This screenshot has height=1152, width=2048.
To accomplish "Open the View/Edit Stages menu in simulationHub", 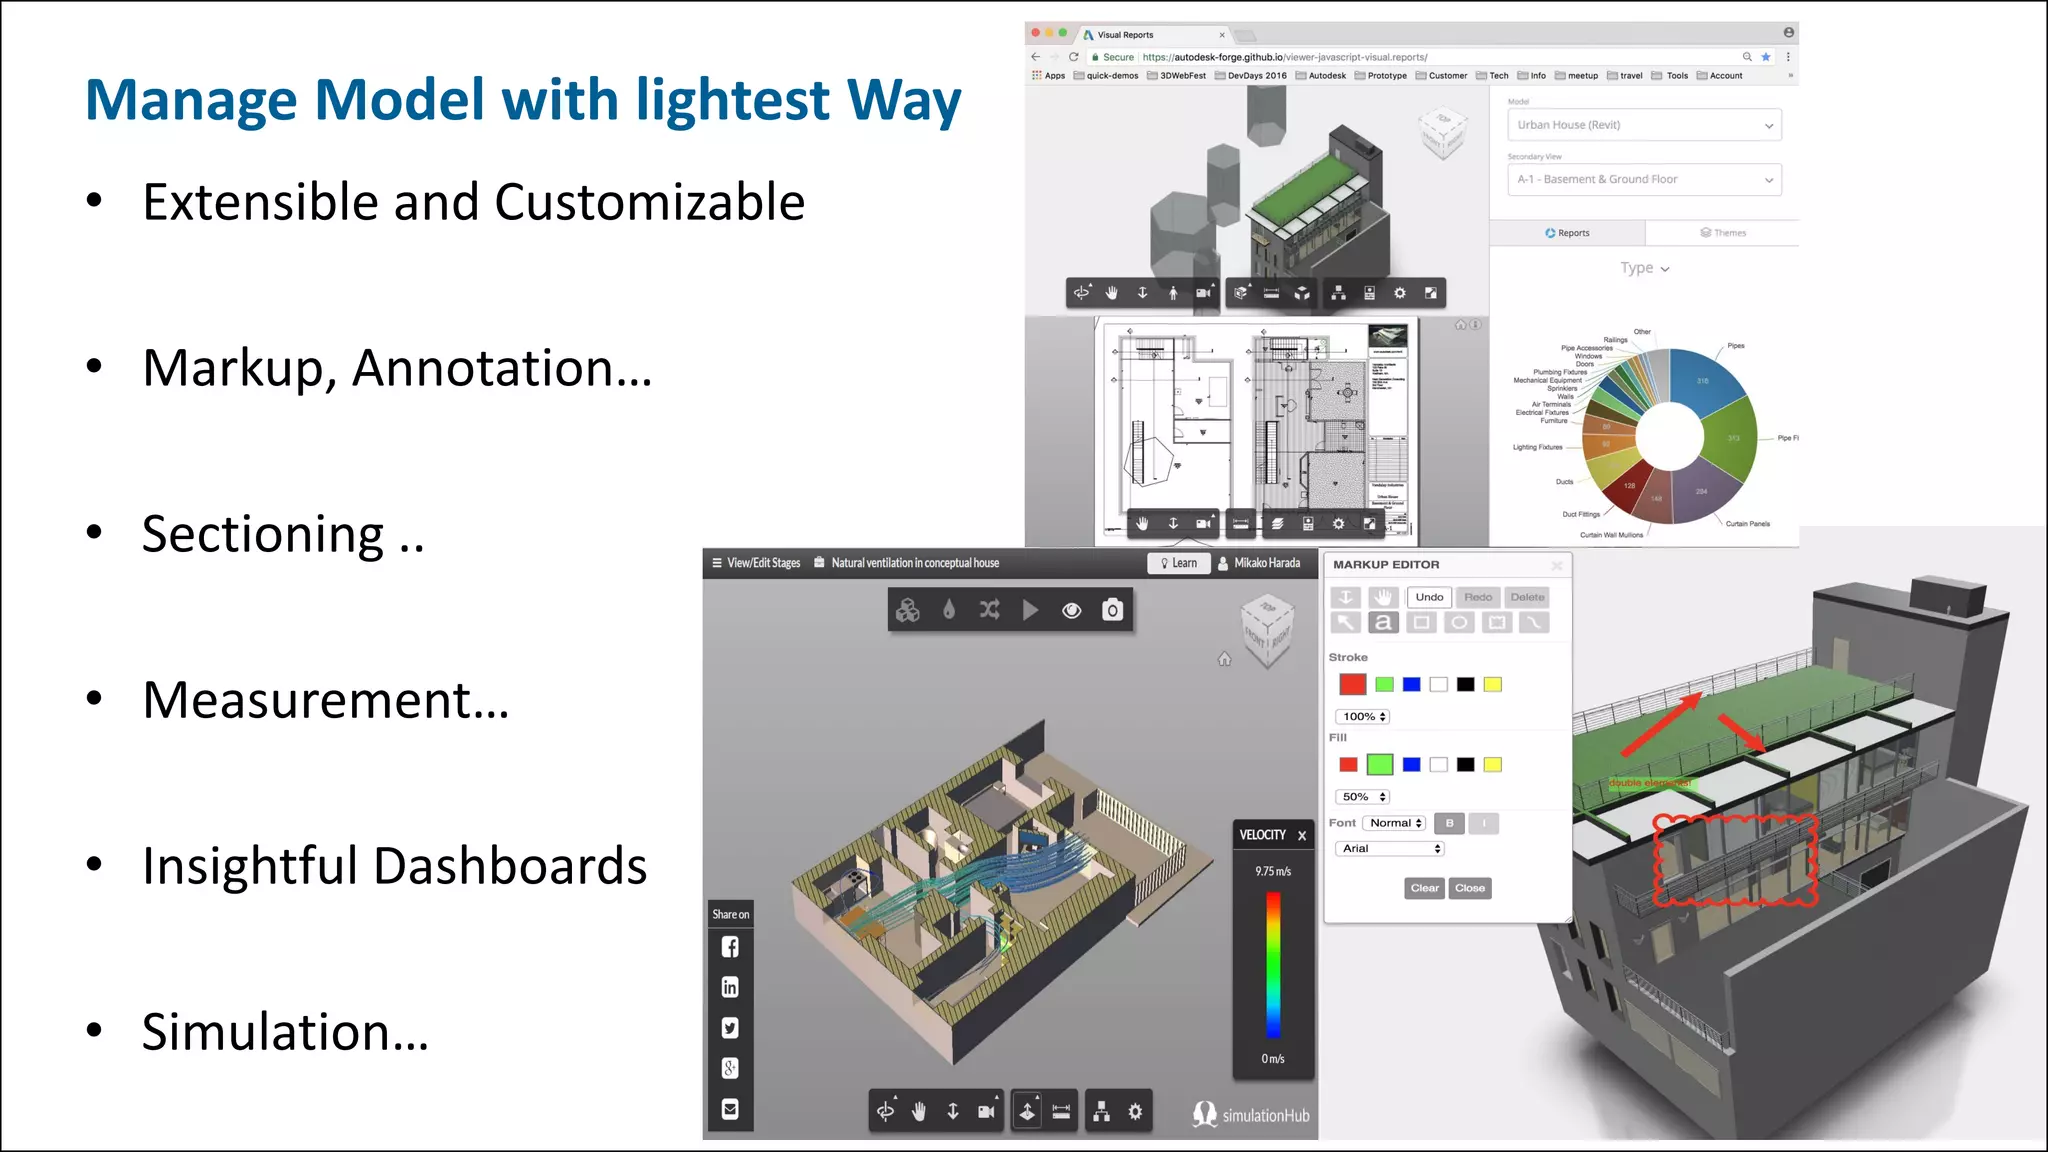I will click(x=756, y=563).
